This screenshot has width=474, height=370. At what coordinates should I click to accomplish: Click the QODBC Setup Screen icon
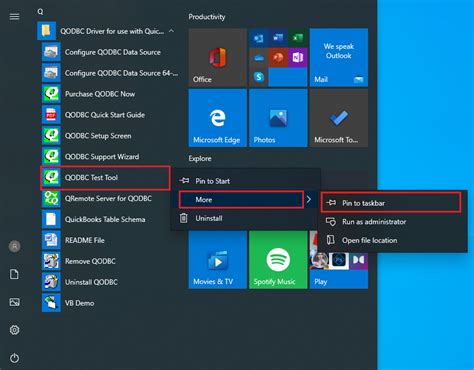(x=51, y=136)
